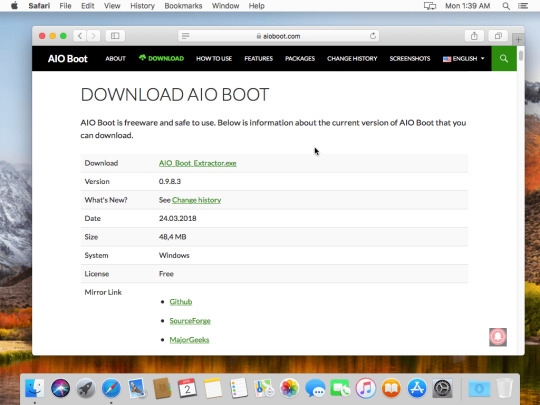Image resolution: width=540 pixels, height=405 pixels.
Task: Reload the aioboot.com page
Action: click(x=373, y=36)
